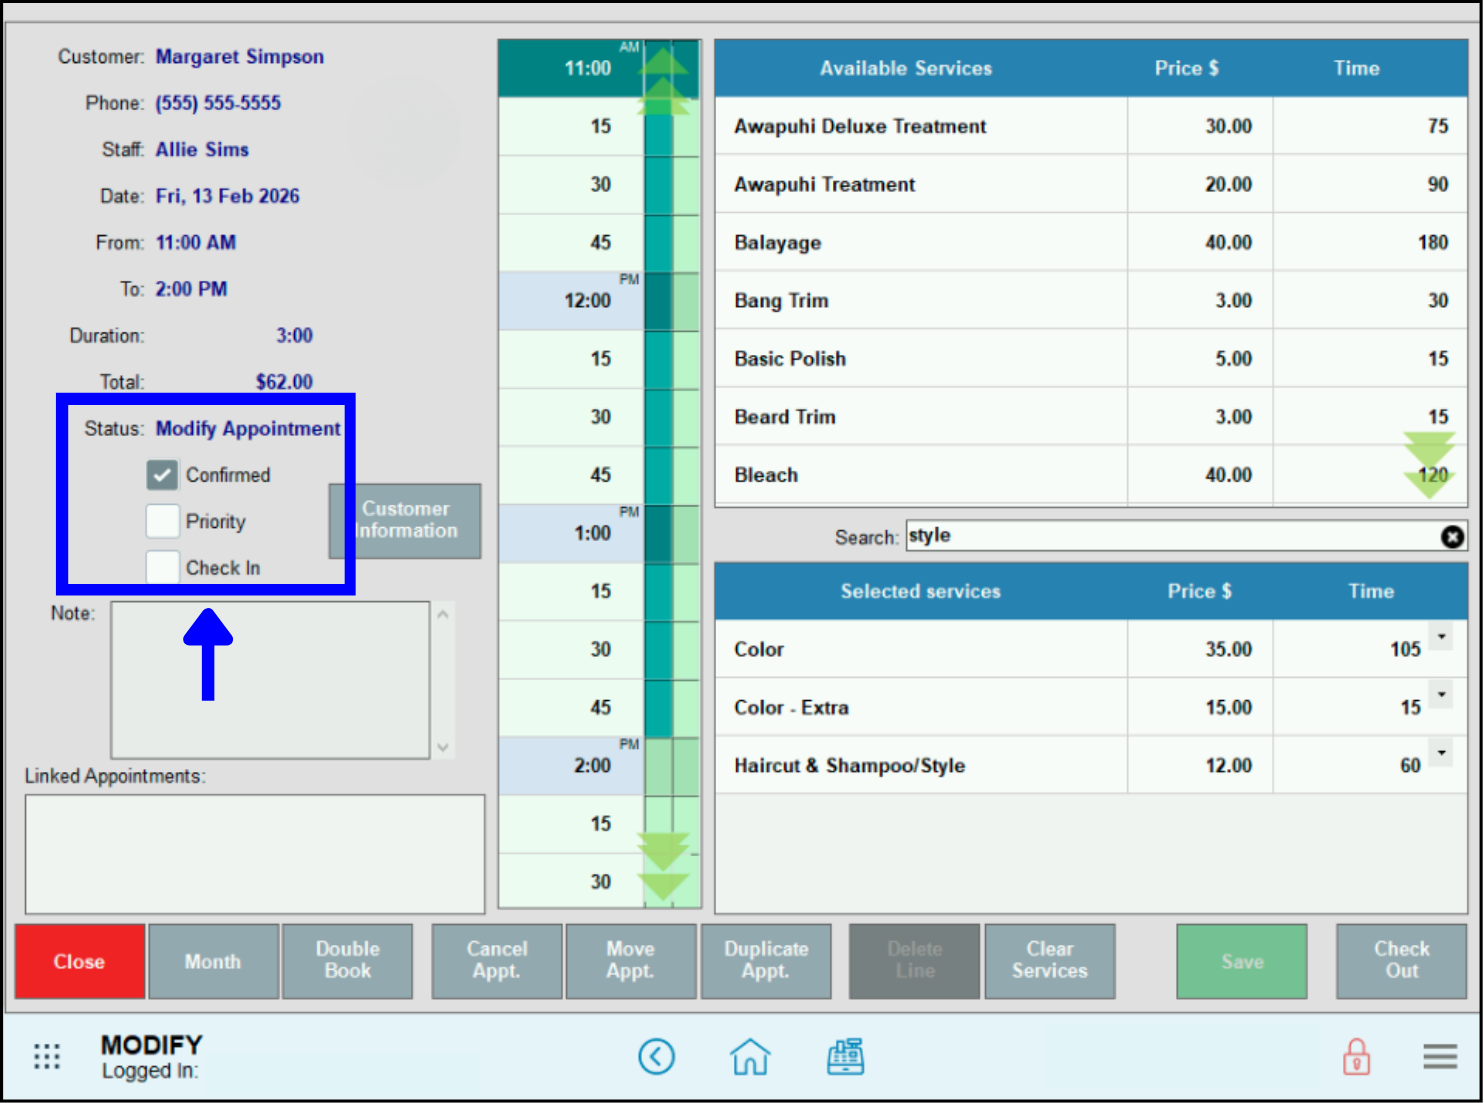Click inside the Note text area
Image resolution: width=1484 pixels, height=1103 pixels.
[270, 678]
